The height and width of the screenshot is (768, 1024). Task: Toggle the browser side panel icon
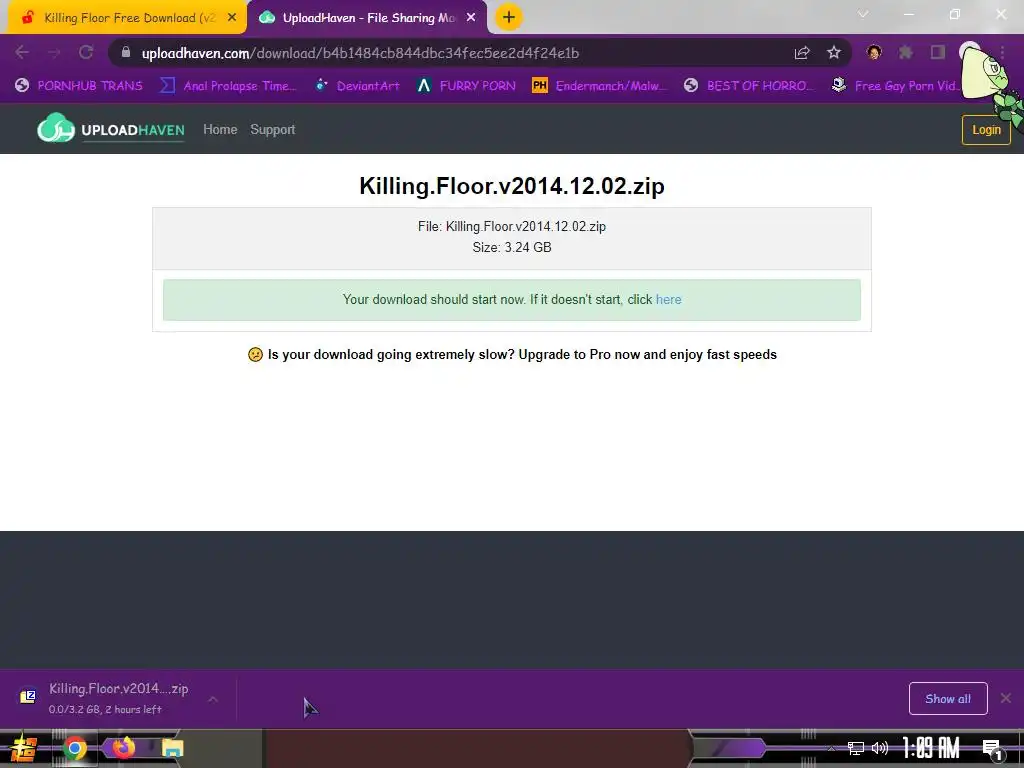click(938, 52)
